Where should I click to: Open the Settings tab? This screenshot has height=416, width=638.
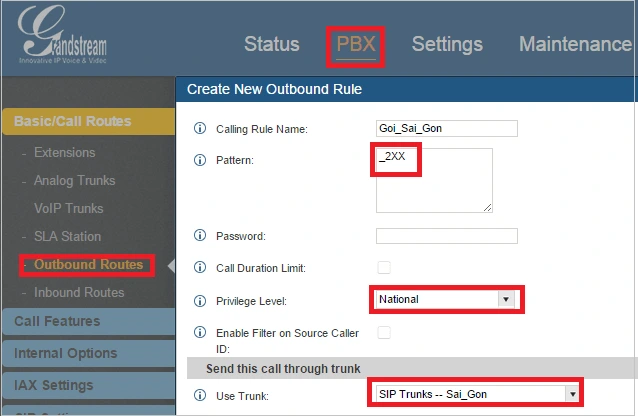(447, 44)
